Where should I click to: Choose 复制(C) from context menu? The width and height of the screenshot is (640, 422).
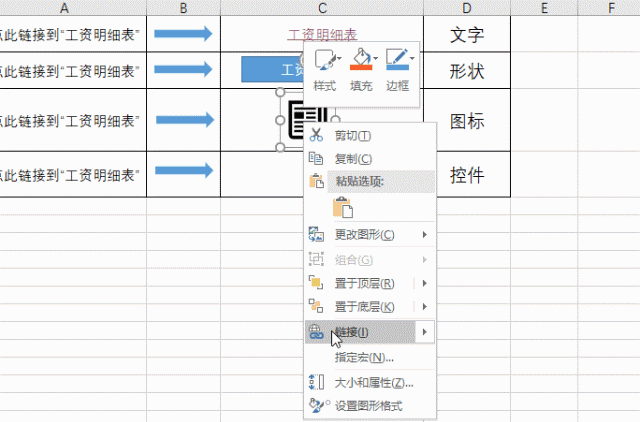pyautogui.click(x=371, y=159)
